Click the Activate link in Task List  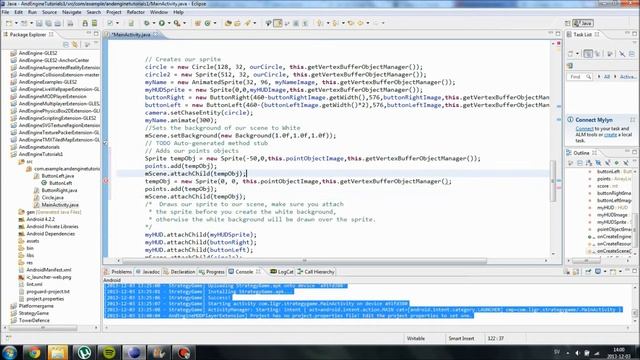628,77
